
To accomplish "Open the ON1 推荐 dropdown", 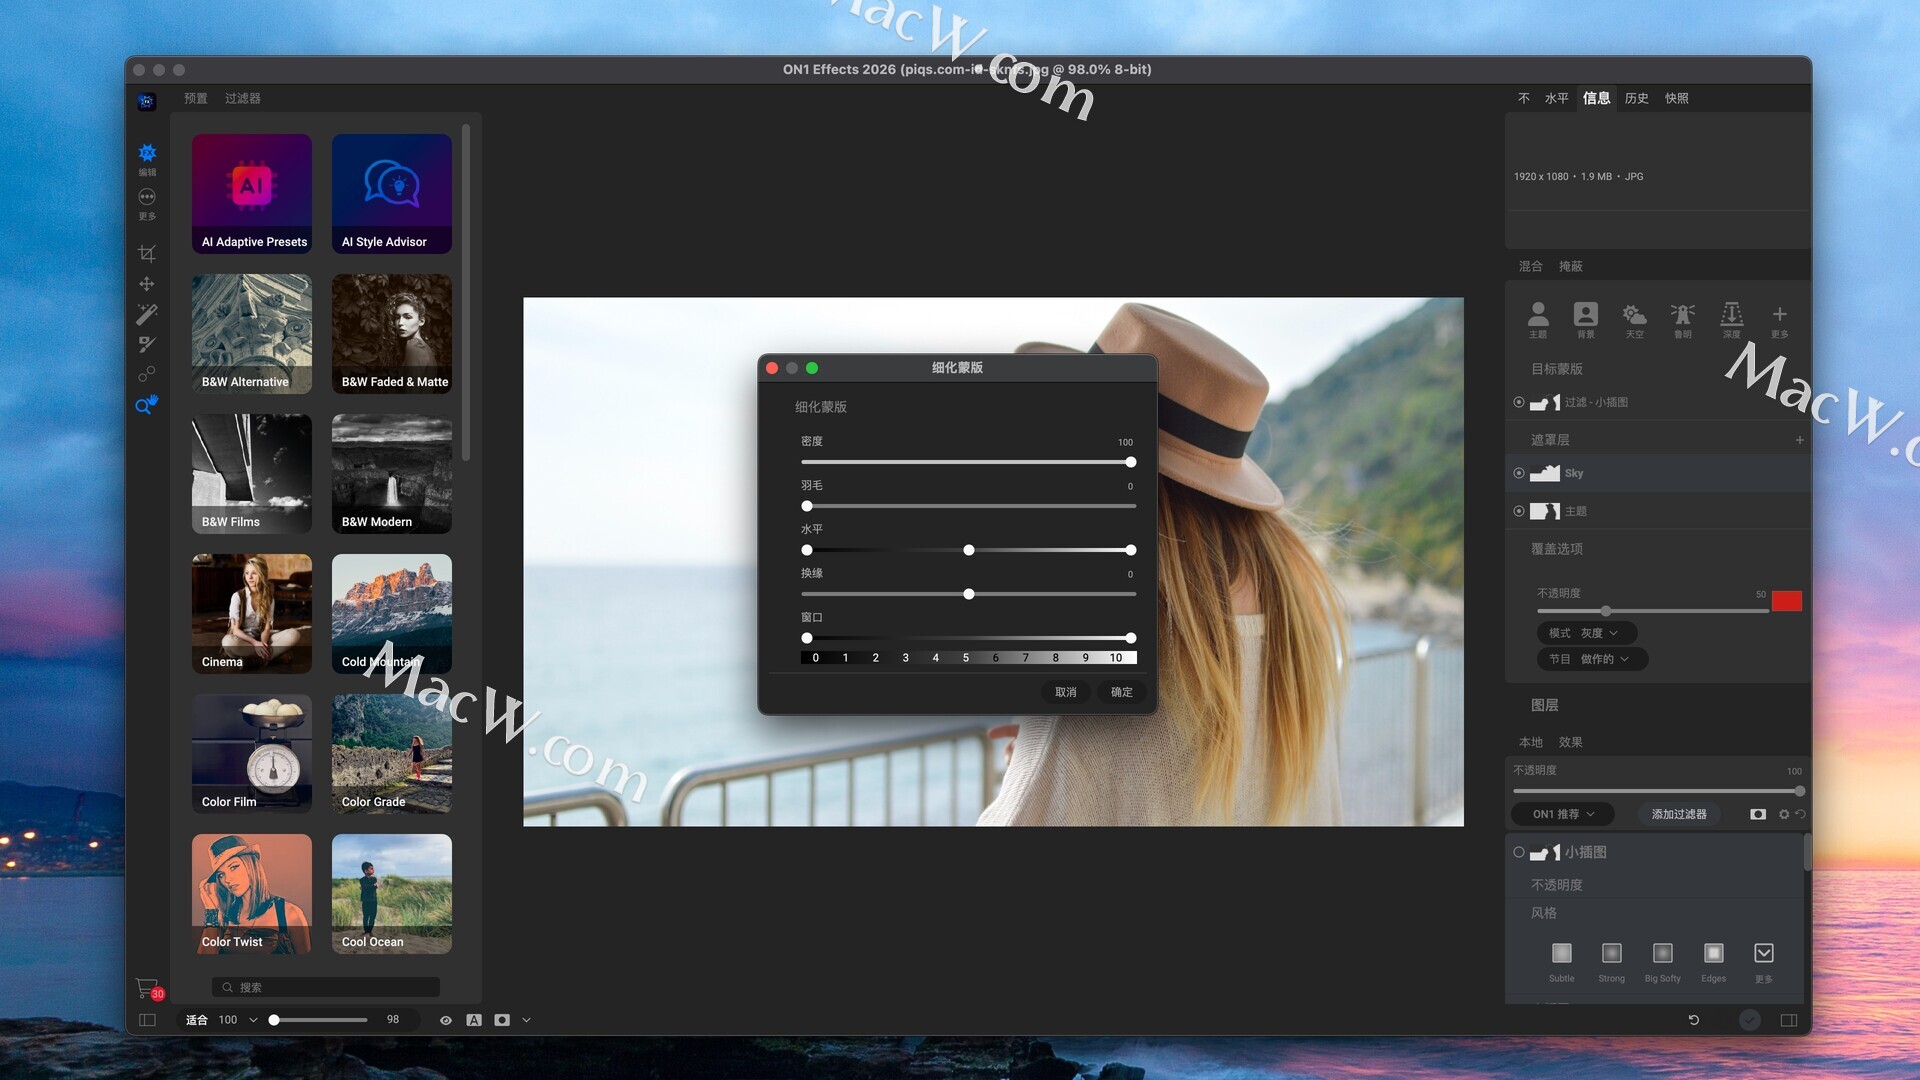I will [x=1563, y=814].
